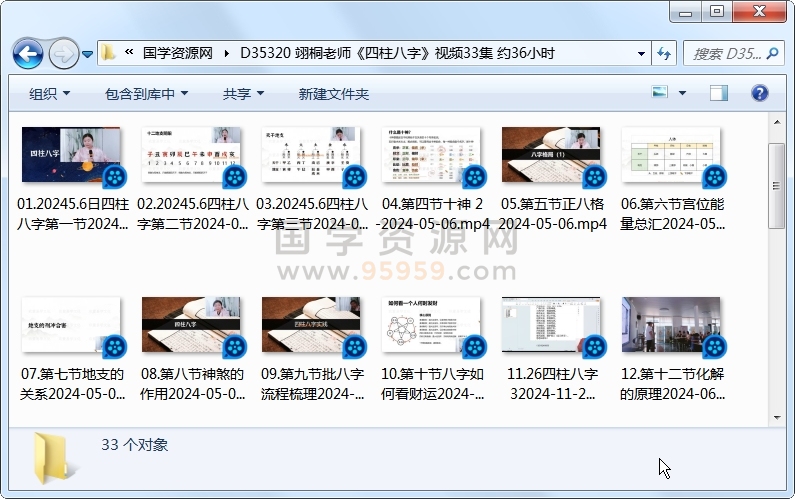Click file name 10.第十节八字如何看财运

click(x=432, y=384)
